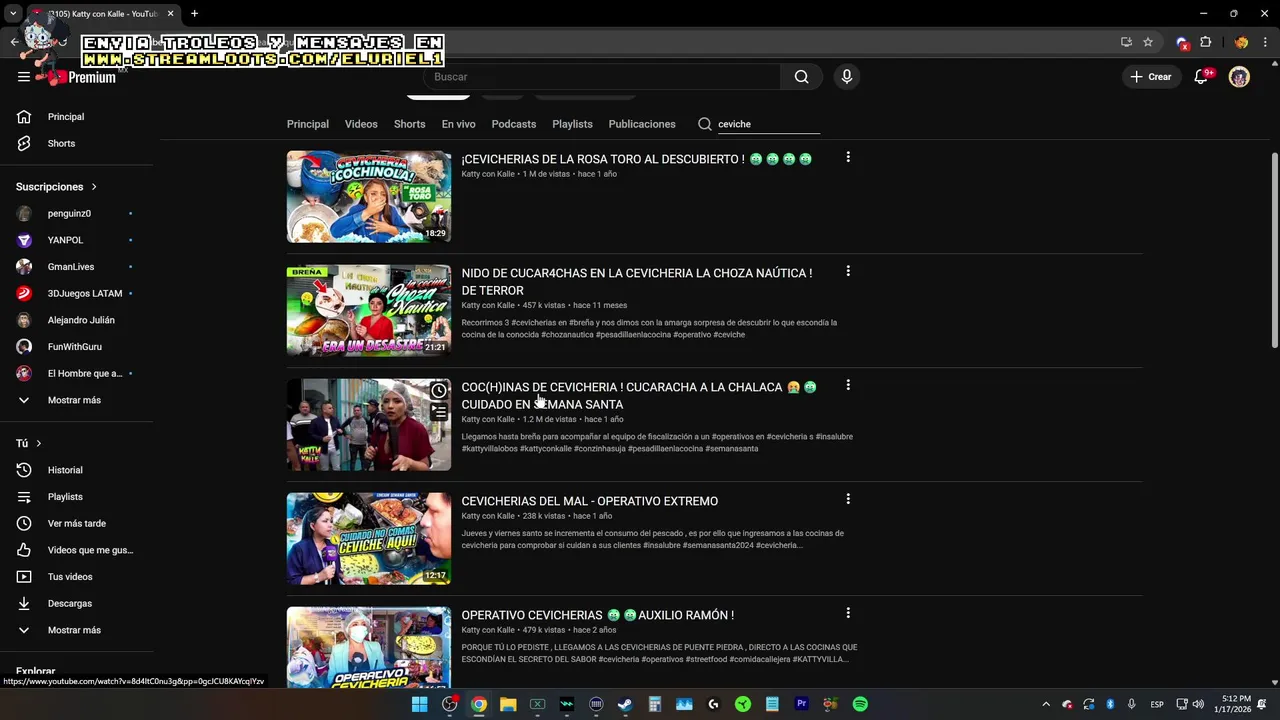Open Chrome three-dot menu
The width and height of the screenshot is (1280, 720).
pyautogui.click(x=1266, y=42)
